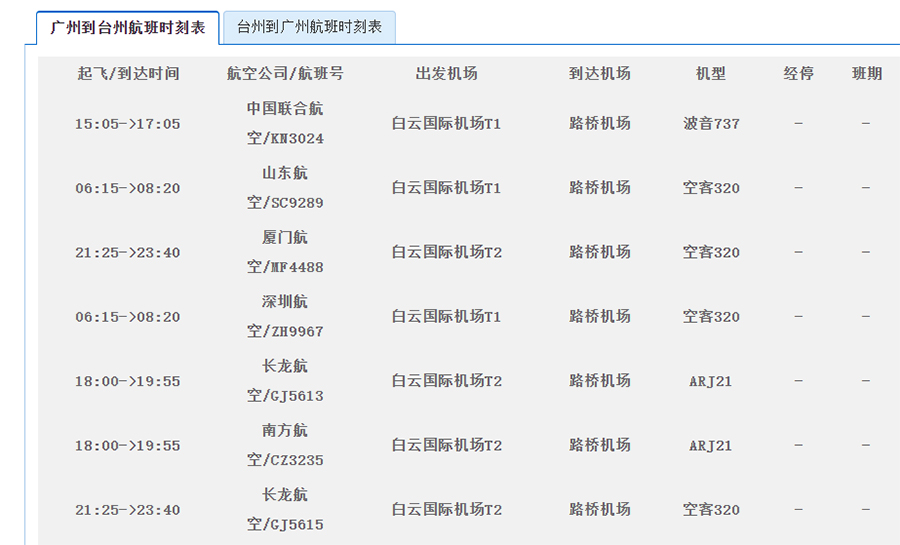Click the 15:05->17:05 departure time cell
Screen dimensions: 900x545
tap(128, 124)
